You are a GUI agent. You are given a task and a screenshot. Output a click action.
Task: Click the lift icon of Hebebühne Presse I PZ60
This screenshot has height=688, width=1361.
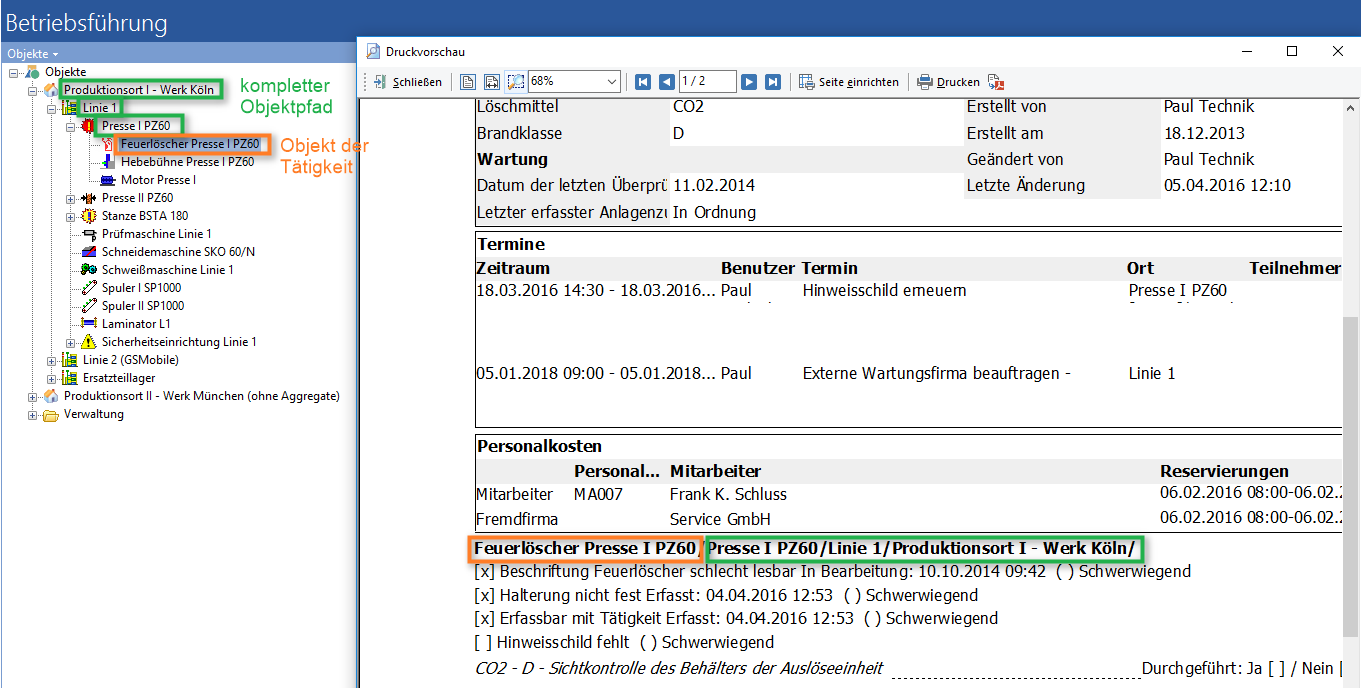click(x=108, y=162)
